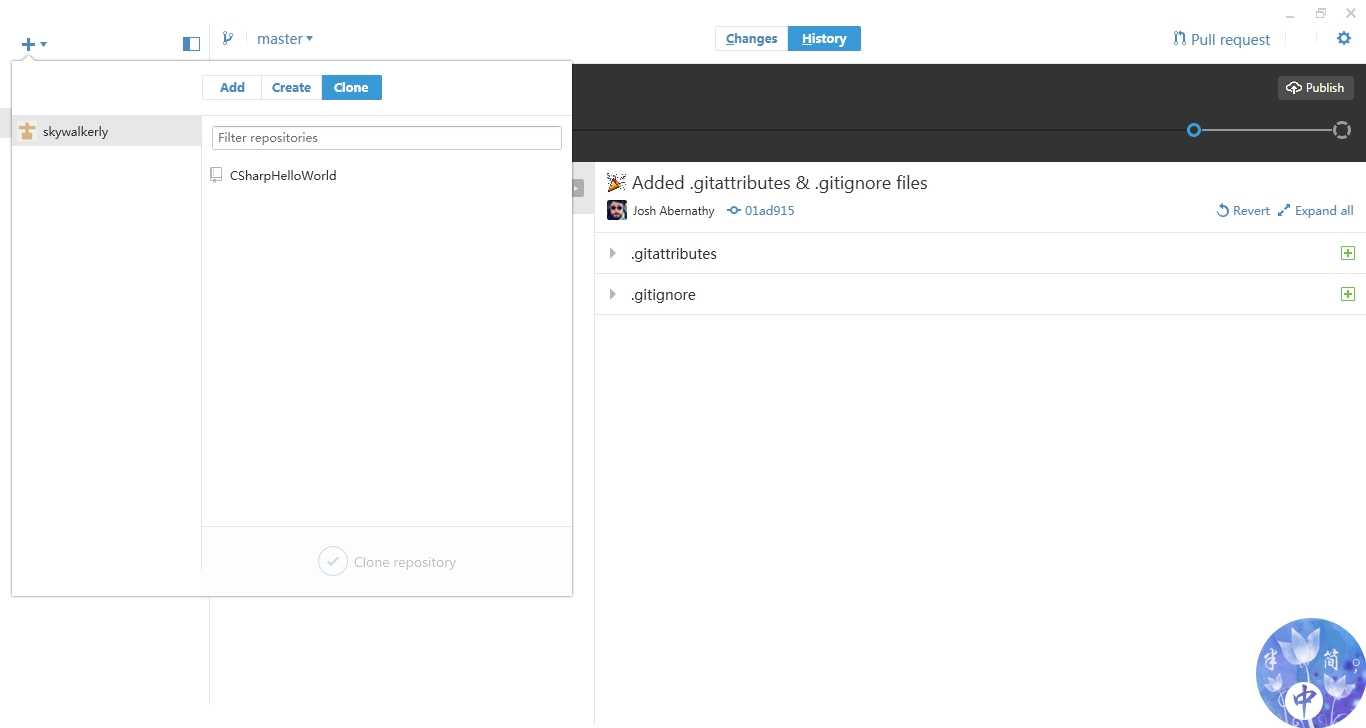Select the Create tab in popup

point(291,87)
